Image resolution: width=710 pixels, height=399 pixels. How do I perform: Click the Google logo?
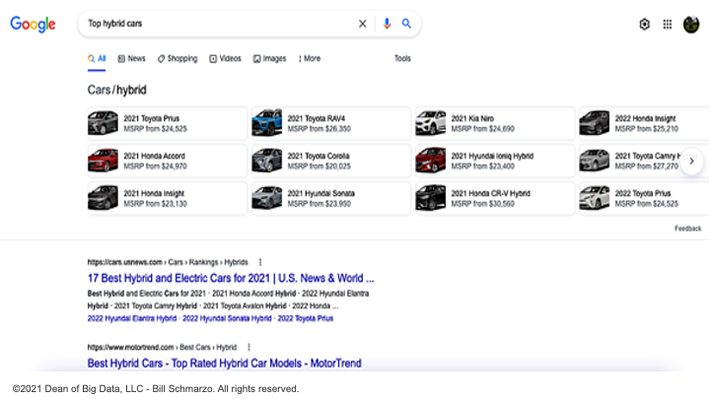33,24
